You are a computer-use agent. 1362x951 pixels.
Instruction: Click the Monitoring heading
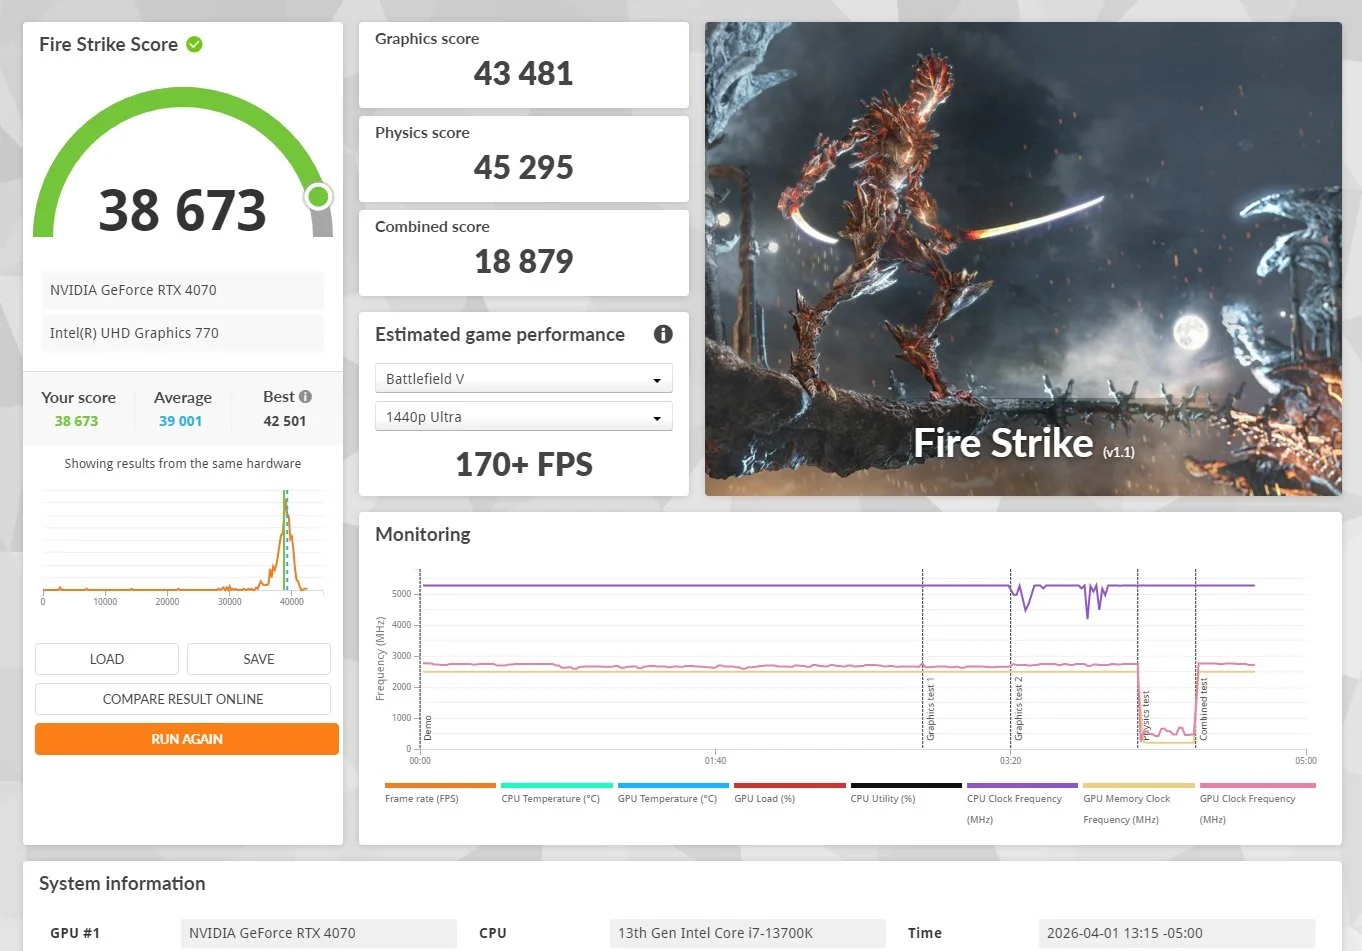coord(423,534)
